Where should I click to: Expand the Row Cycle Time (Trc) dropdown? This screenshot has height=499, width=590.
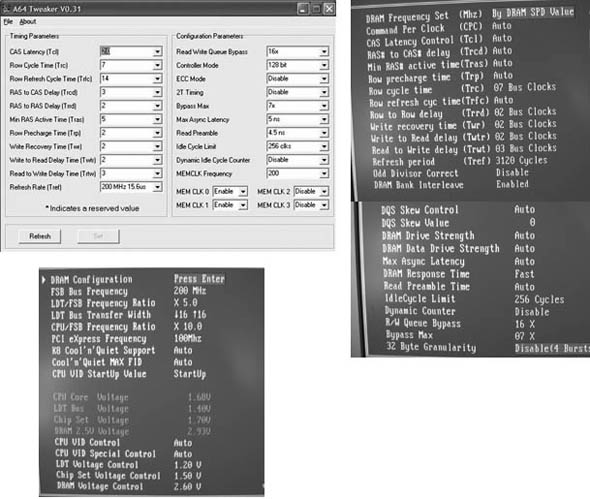pos(158,65)
